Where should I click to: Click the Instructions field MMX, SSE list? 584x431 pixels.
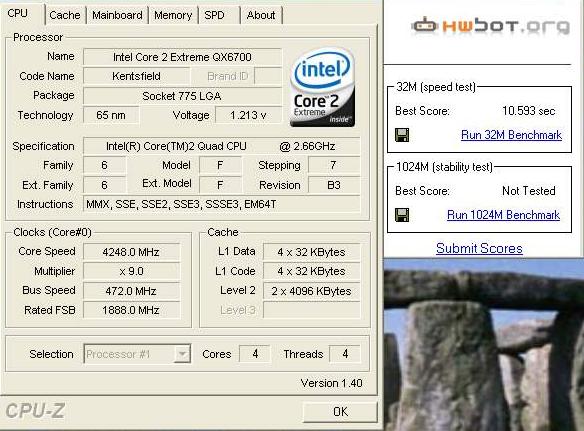point(221,205)
